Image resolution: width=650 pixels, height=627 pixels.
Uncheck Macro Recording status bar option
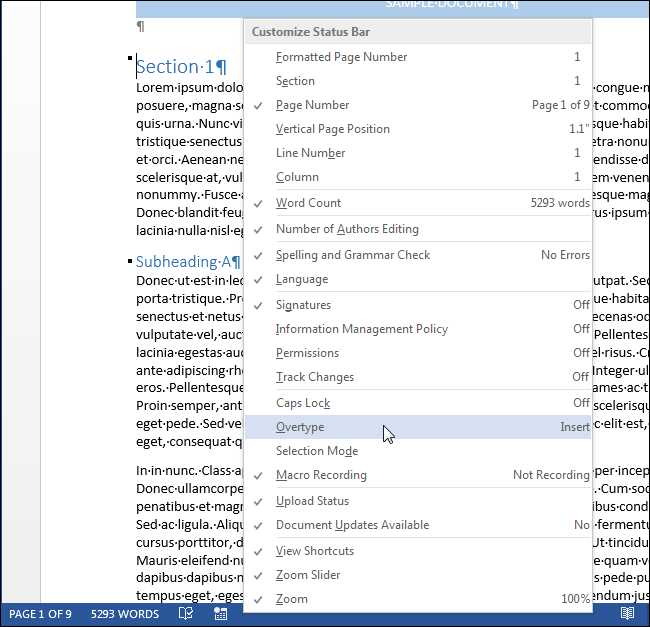[x=418, y=475]
